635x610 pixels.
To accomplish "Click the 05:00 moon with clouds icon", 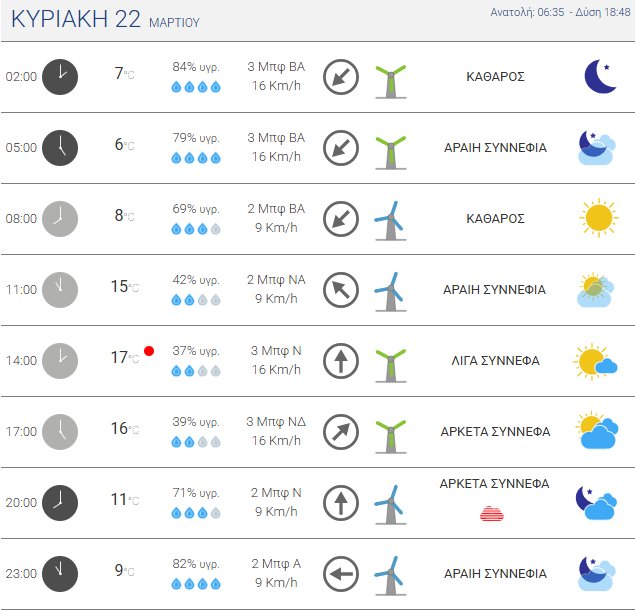I will [596, 148].
